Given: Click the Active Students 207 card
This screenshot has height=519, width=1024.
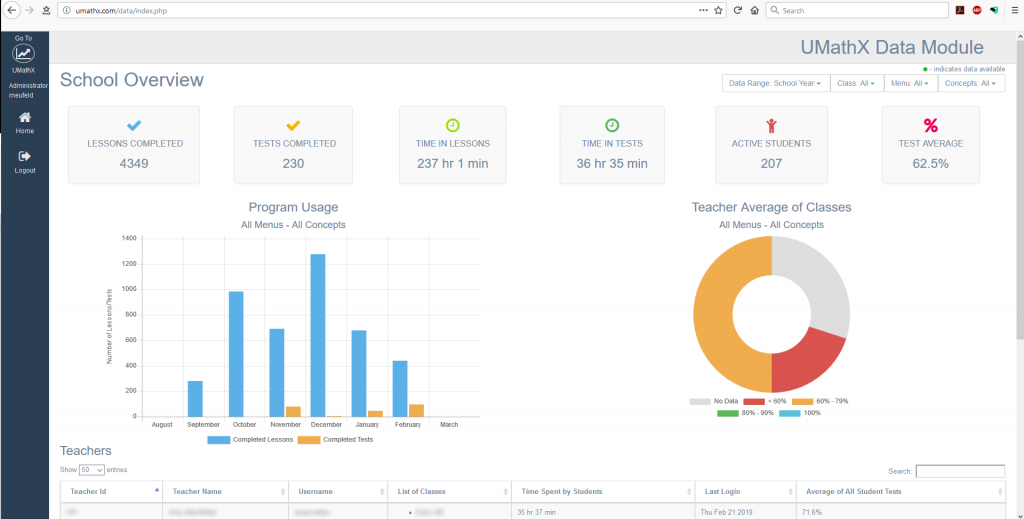Looking at the screenshot, I should 771,145.
